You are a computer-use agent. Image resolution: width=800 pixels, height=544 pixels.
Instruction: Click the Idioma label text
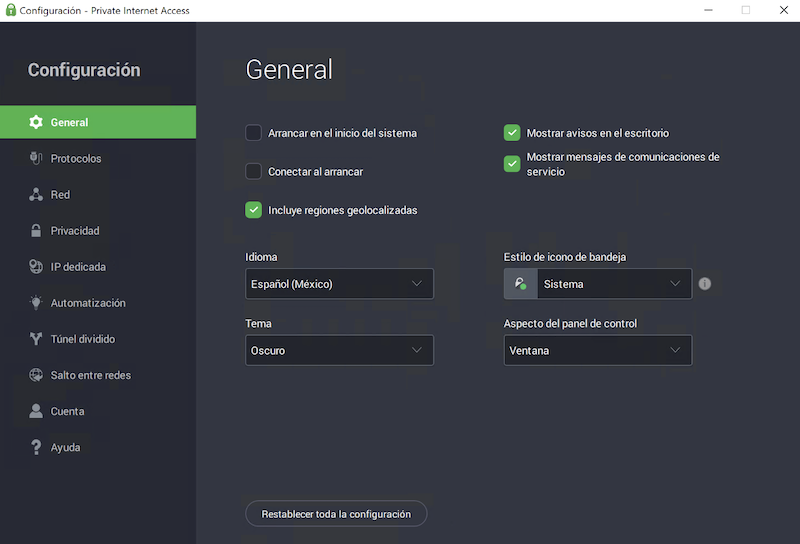coord(261,257)
